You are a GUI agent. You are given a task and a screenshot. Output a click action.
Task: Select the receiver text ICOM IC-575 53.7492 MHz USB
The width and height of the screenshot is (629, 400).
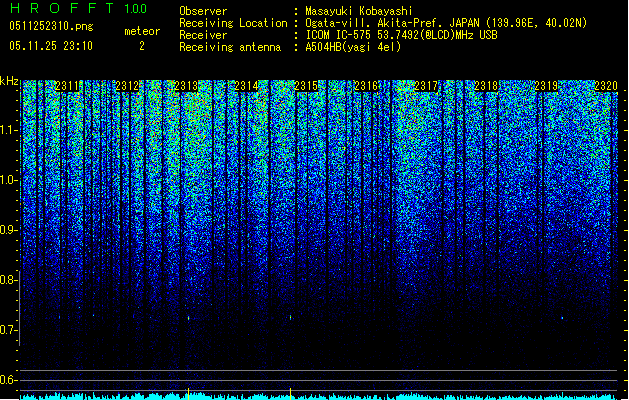pyautogui.click(x=402, y=35)
